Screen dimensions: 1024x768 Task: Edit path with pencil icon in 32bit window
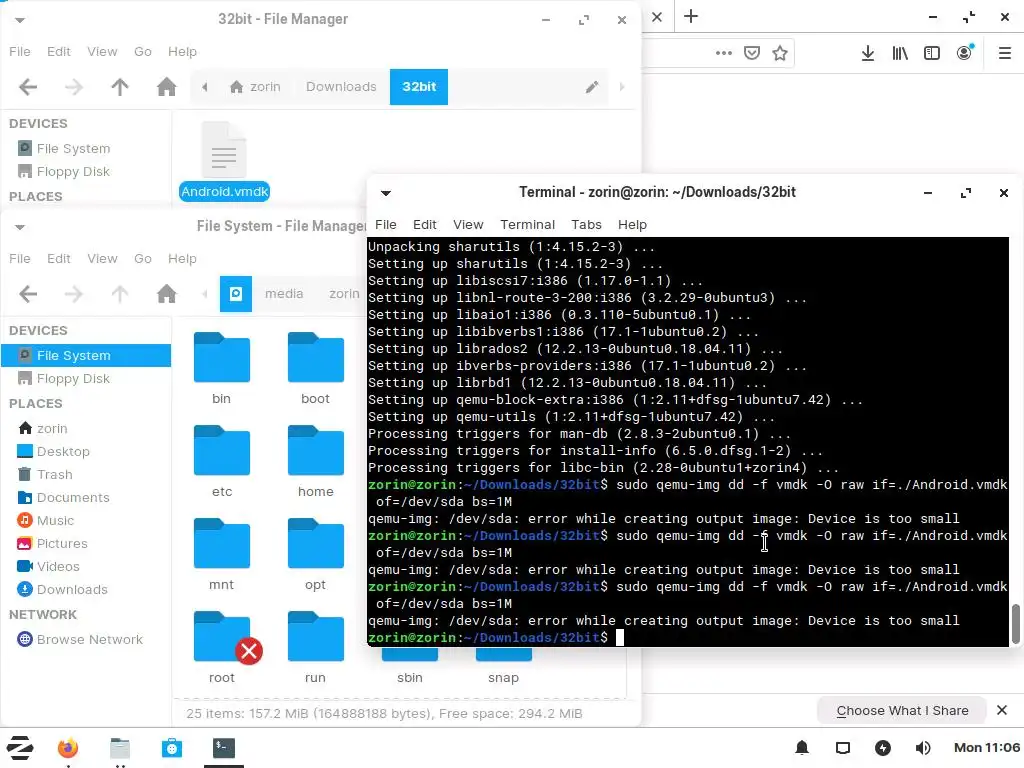[592, 87]
